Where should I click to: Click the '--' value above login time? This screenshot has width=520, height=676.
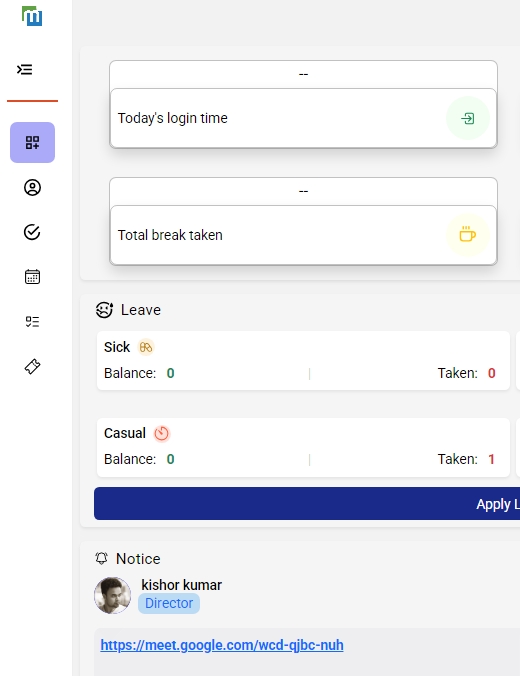[304, 74]
